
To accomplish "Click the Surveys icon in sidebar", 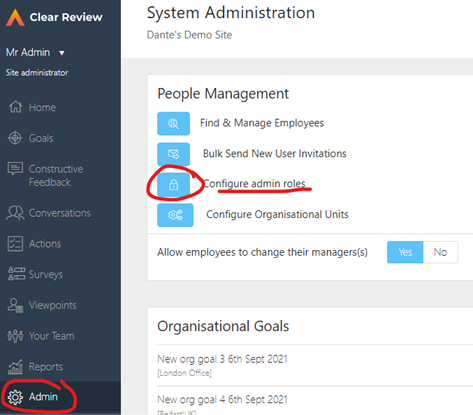I will click(16, 274).
